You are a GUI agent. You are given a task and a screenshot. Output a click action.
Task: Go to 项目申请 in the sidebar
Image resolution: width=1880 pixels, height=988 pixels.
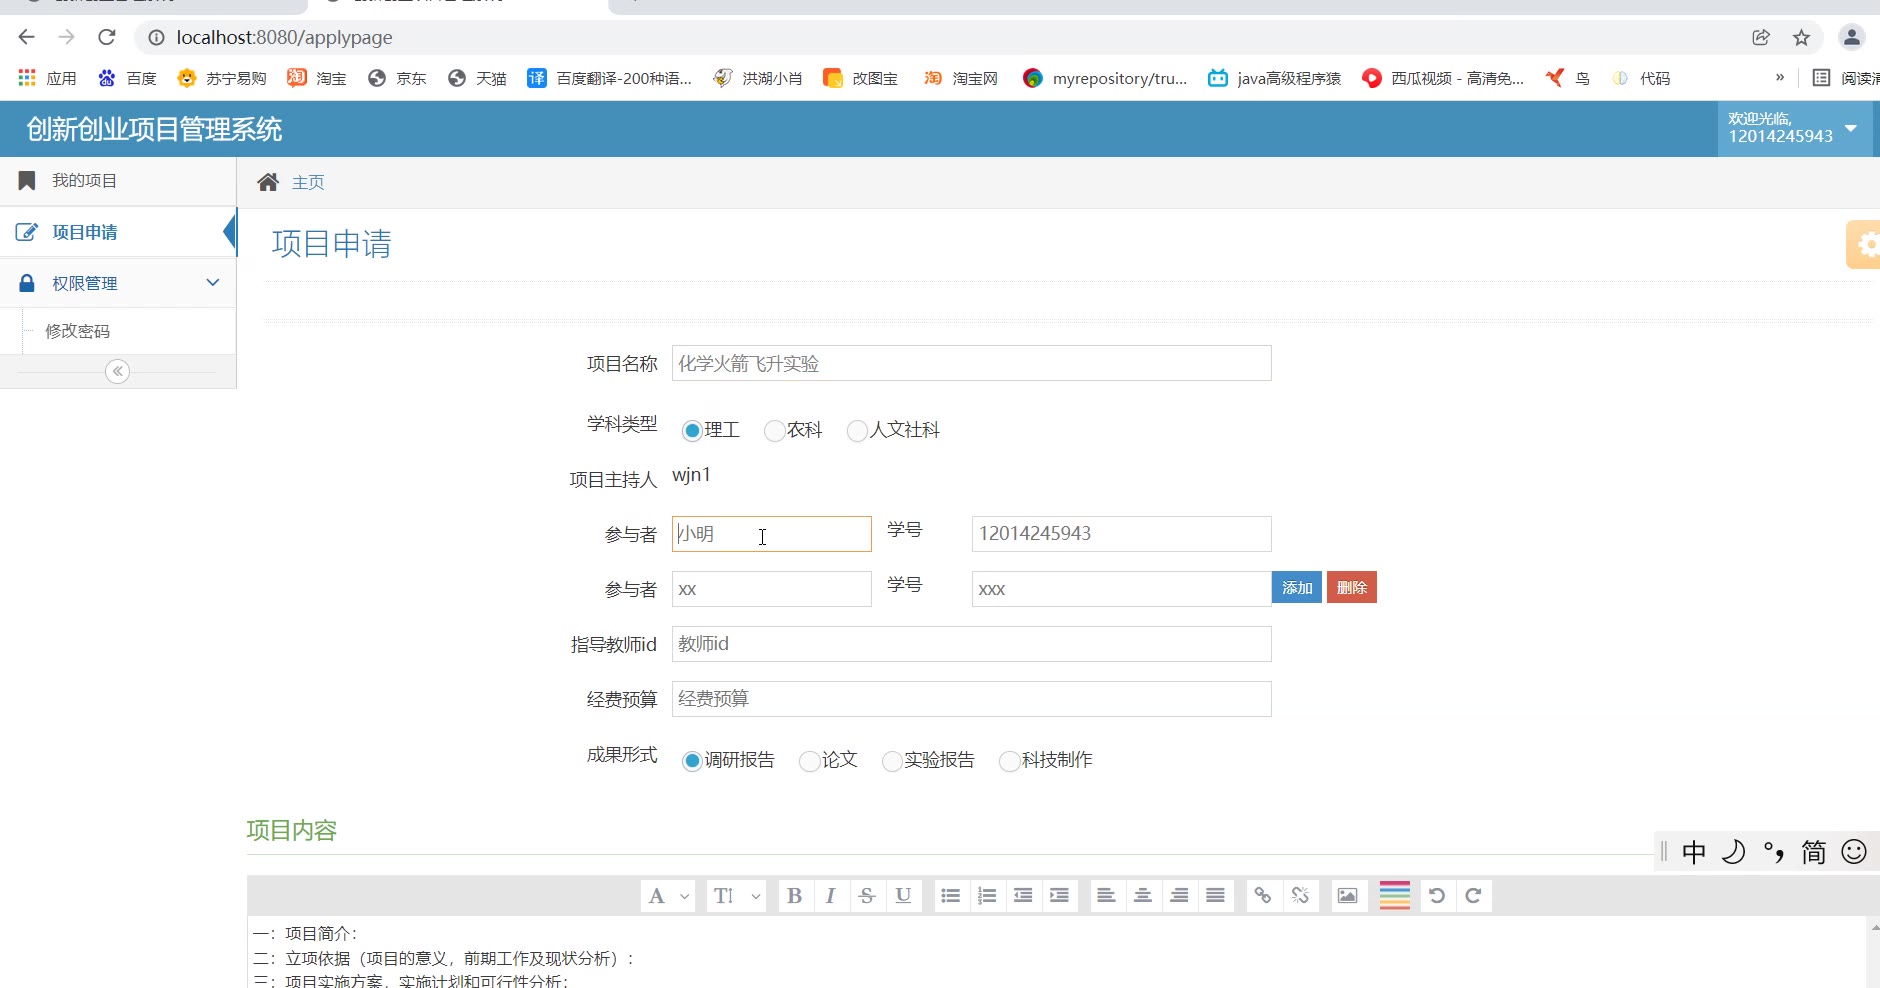[x=118, y=232]
